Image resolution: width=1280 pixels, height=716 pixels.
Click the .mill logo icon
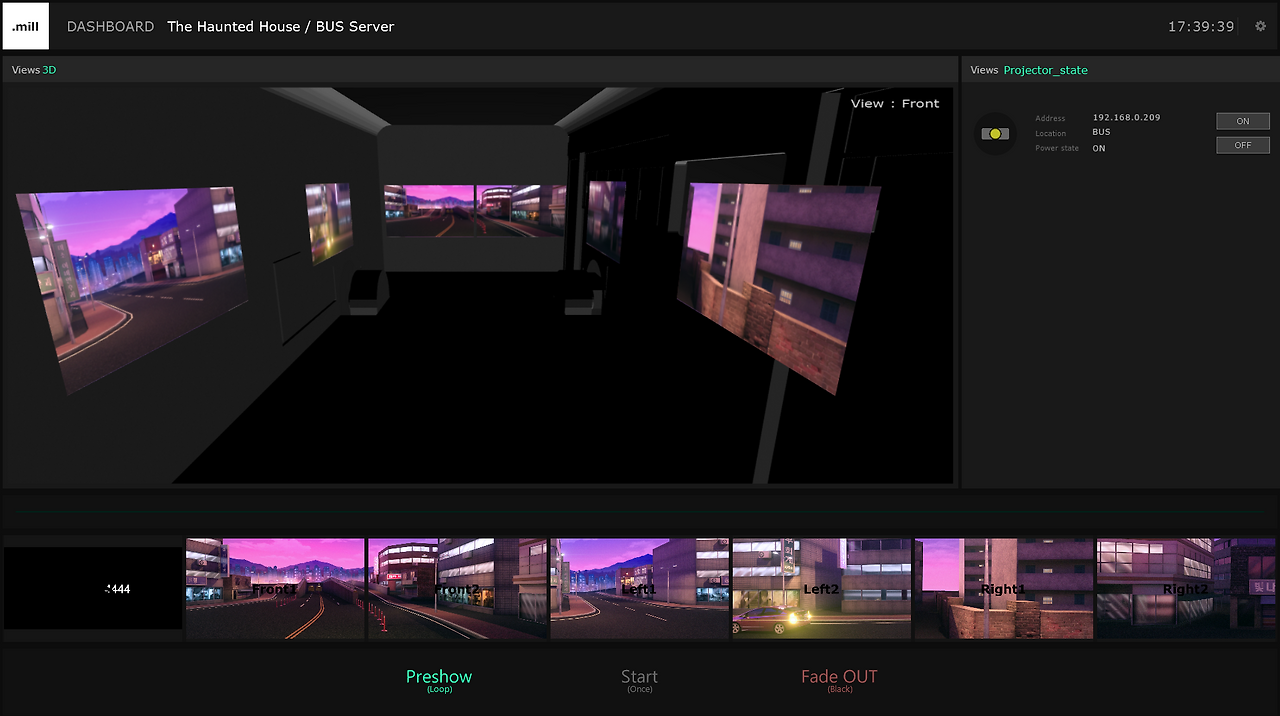pos(26,26)
